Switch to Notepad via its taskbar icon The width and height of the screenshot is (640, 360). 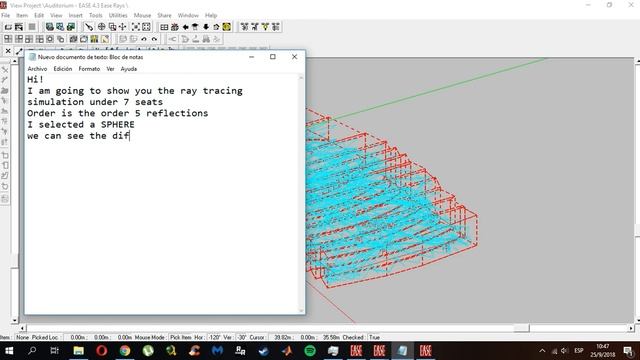(x=402, y=351)
